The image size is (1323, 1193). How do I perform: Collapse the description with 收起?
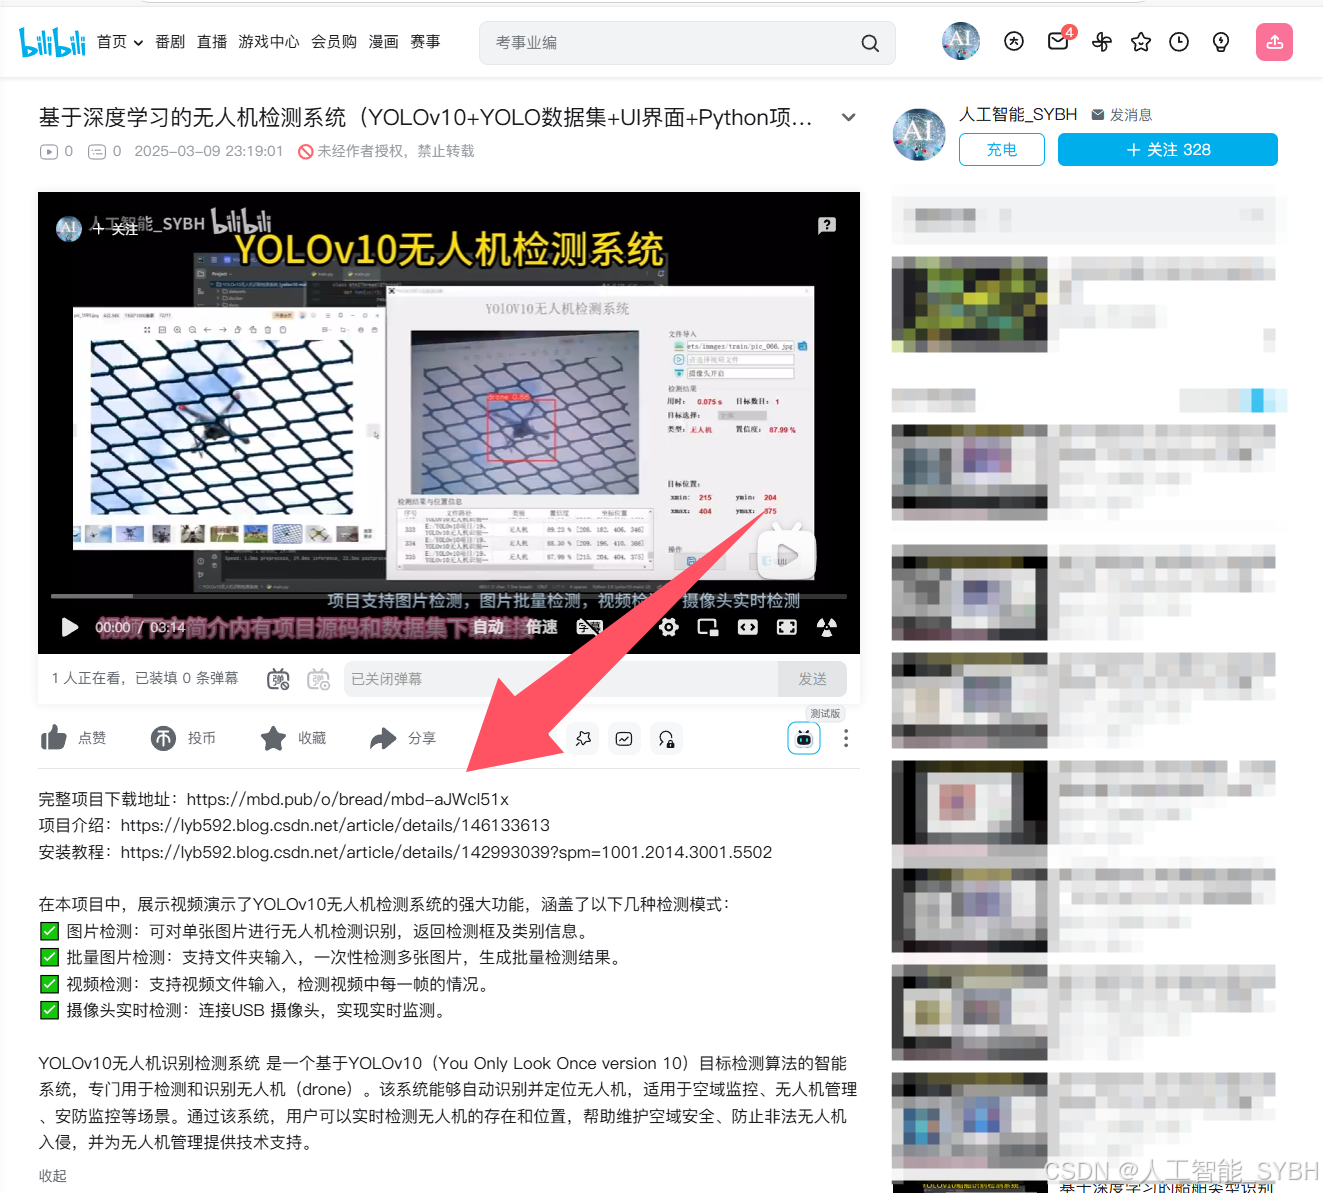pos(53,1176)
